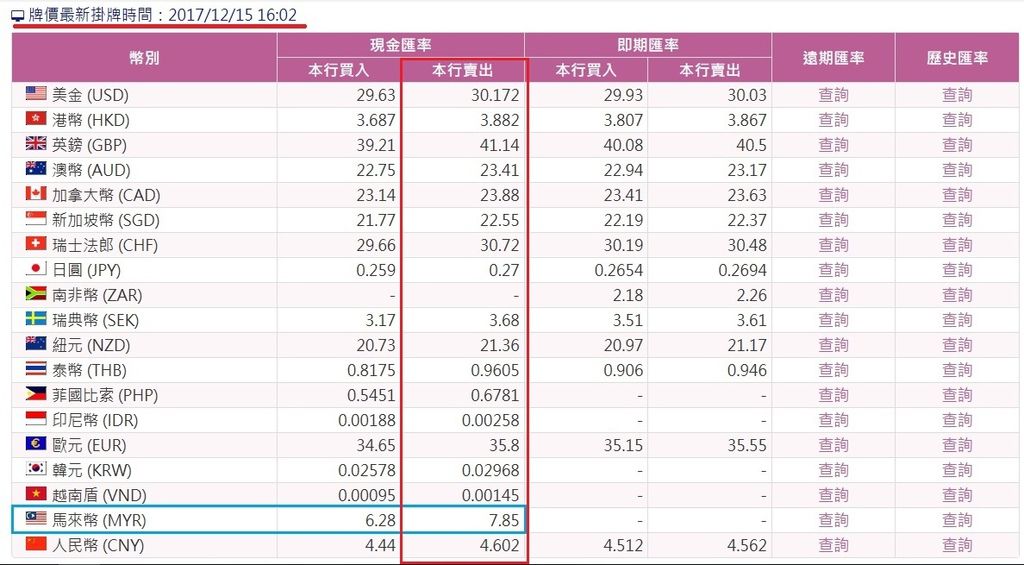The height and width of the screenshot is (565, 1024).
Task: Click ZAR spot selling rate 2.26
Action: click(x=751, y=295)
